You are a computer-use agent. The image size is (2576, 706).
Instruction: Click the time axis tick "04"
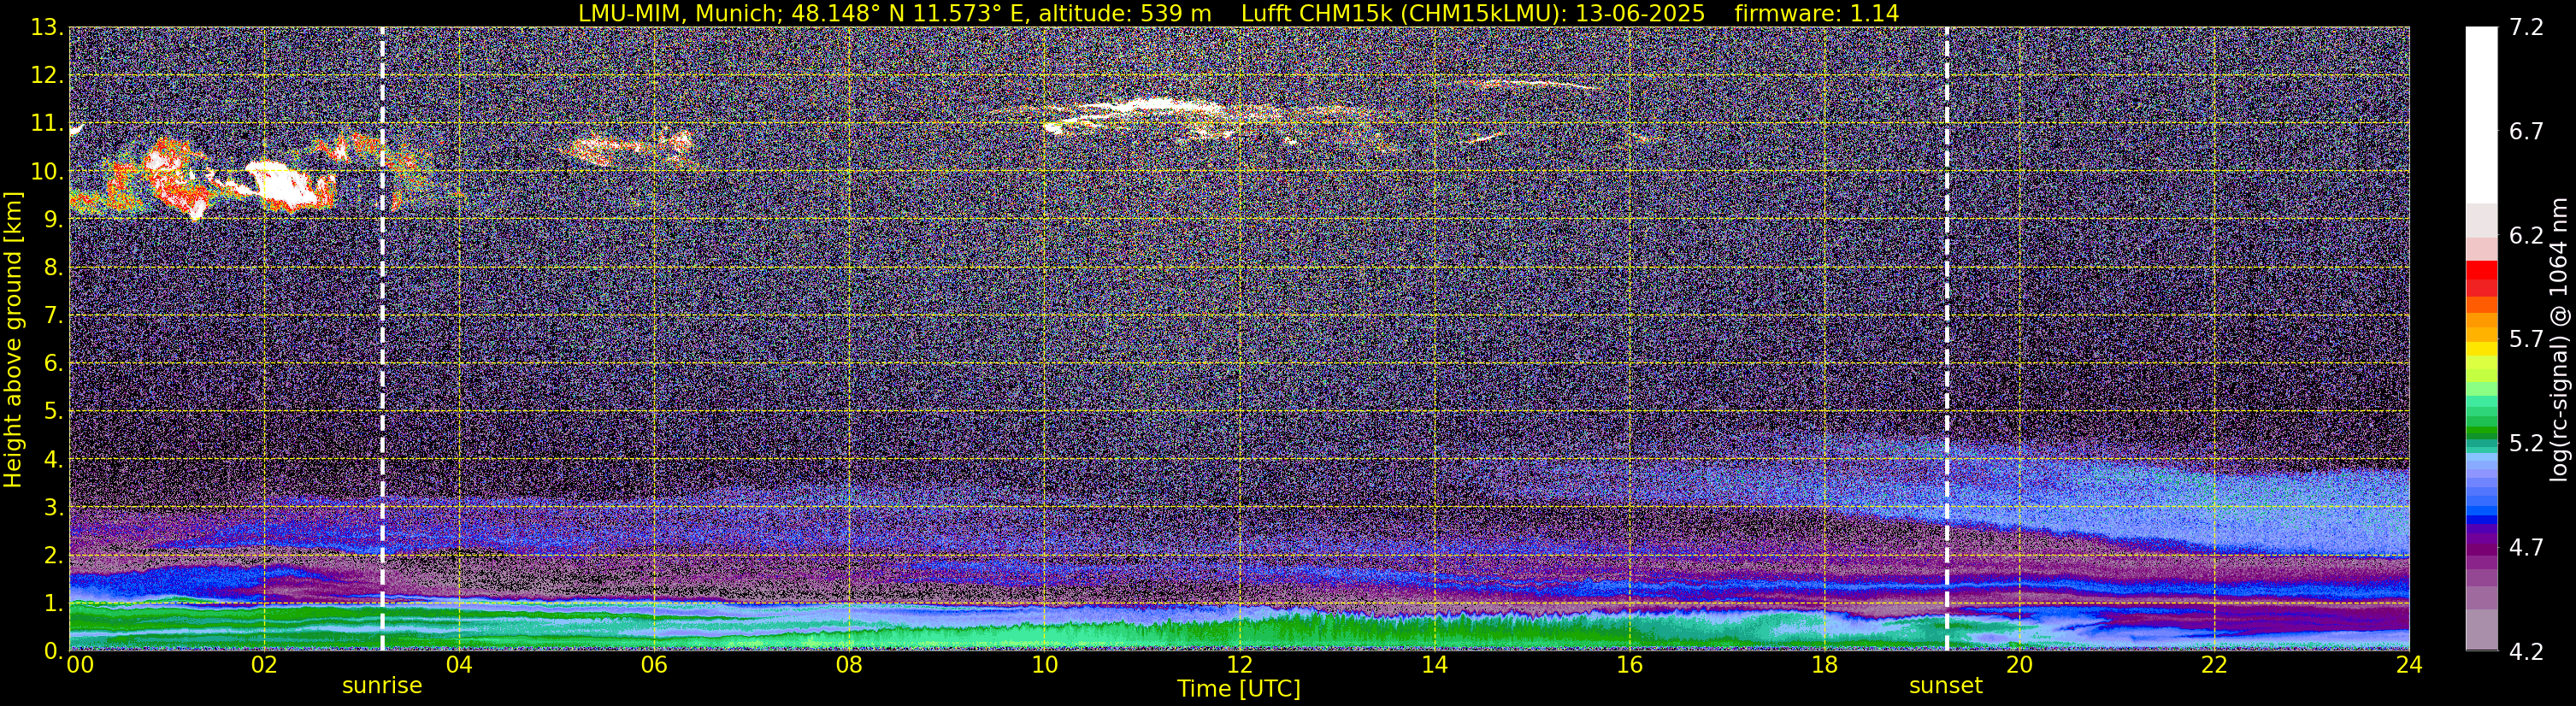point(459,665)
